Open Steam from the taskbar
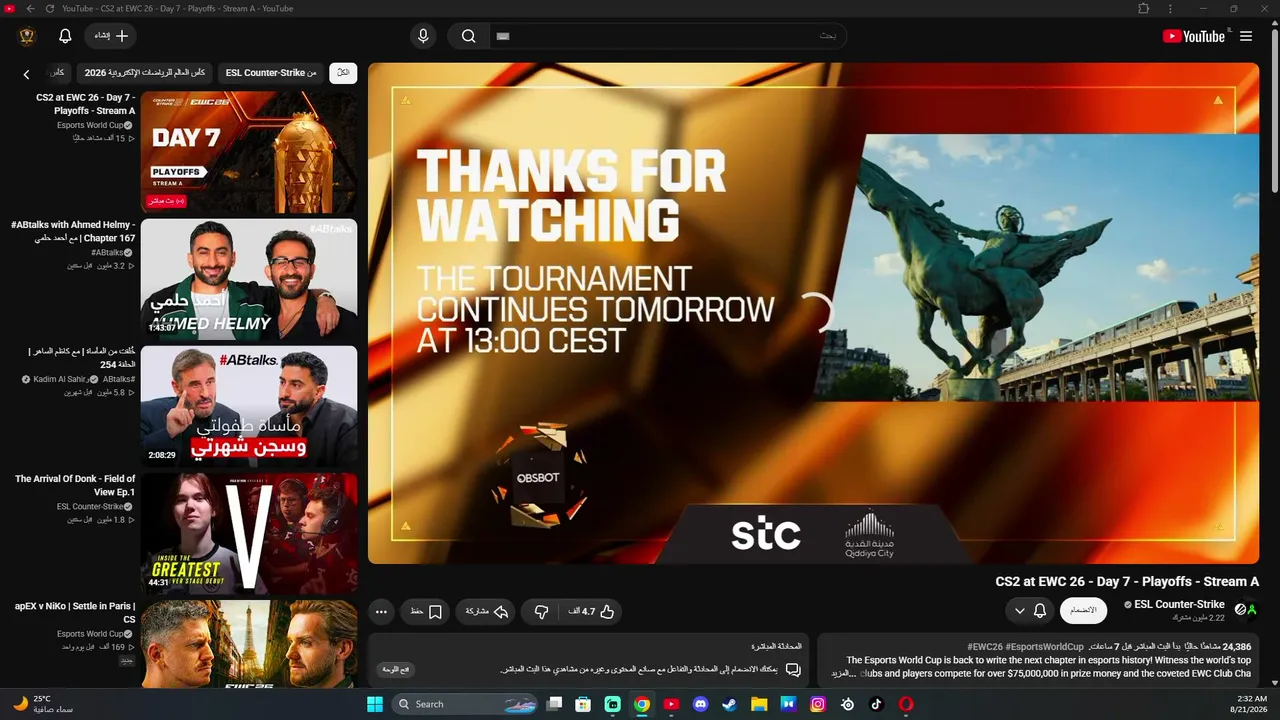Viewport: 1280px width, 720px height. pos(729,704)
